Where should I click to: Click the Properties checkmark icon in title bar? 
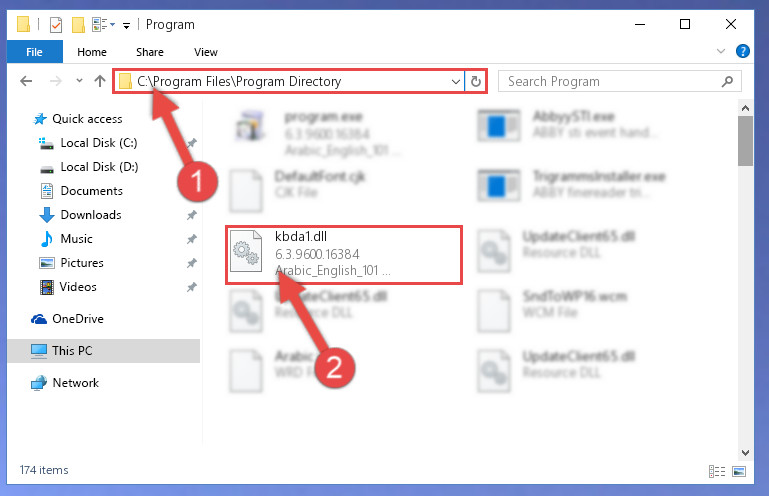pyautogui.click(x=56, y=25)
